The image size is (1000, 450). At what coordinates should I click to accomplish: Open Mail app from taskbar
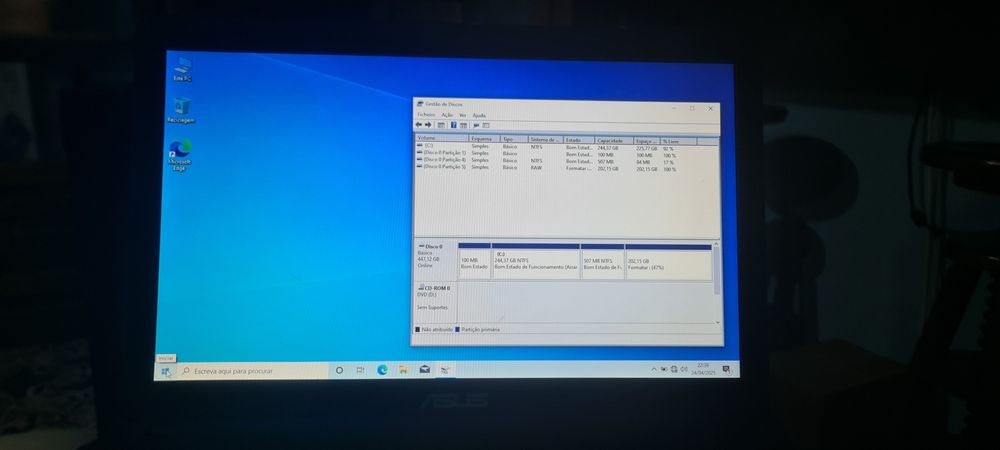coord(425,370)
